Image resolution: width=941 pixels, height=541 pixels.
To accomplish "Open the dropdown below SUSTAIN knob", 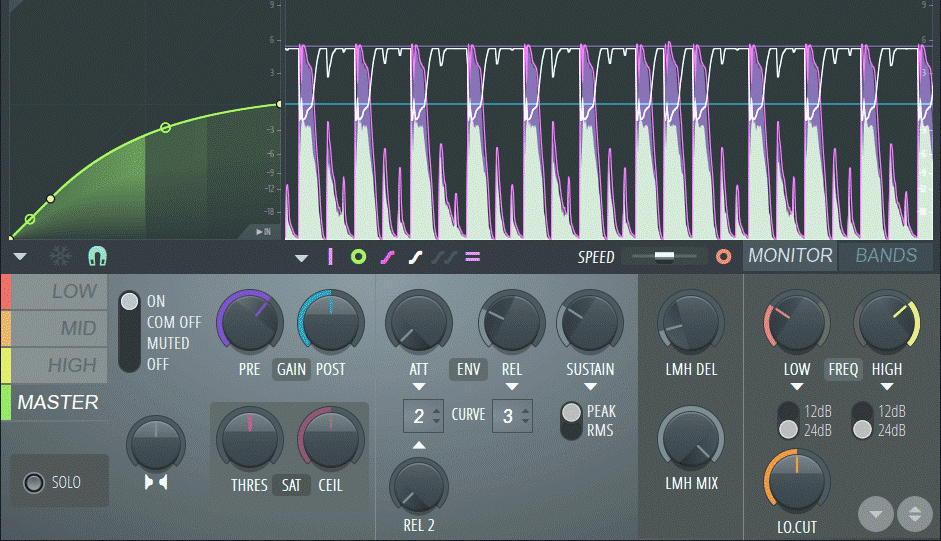I will [x=590, y=387].
